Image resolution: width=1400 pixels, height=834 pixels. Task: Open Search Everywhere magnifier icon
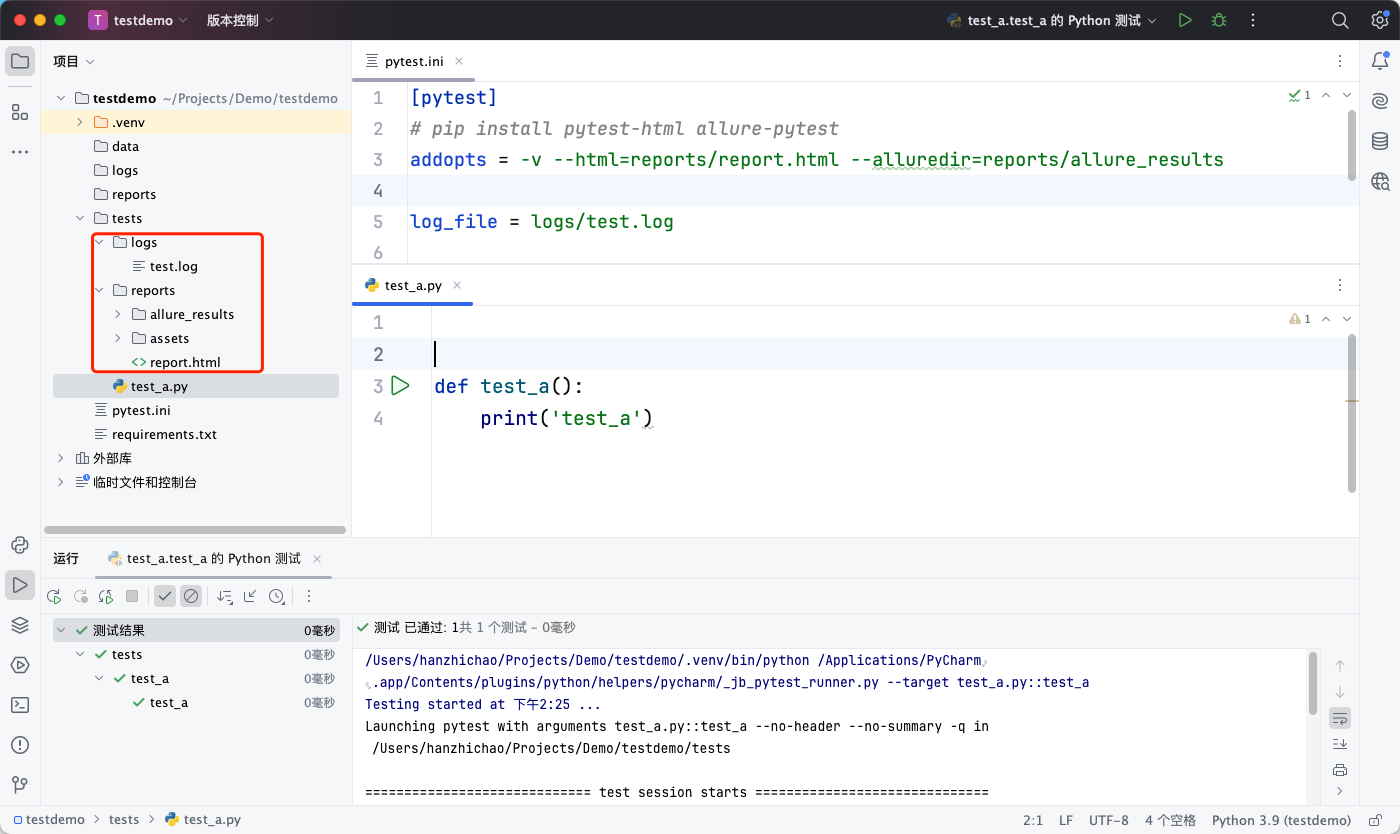point(1340,20)
